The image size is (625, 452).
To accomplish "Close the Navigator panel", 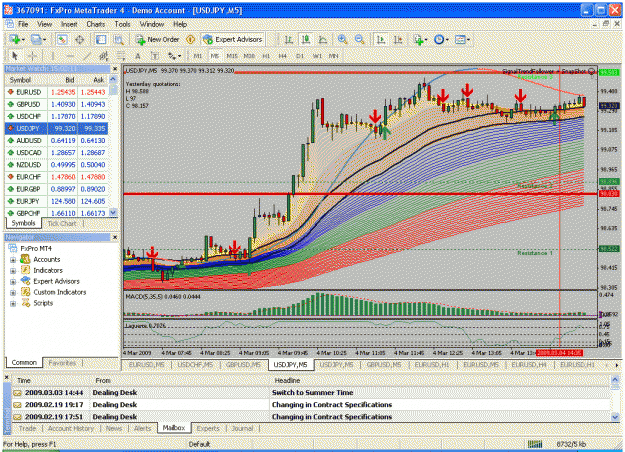I will [115, 237].
